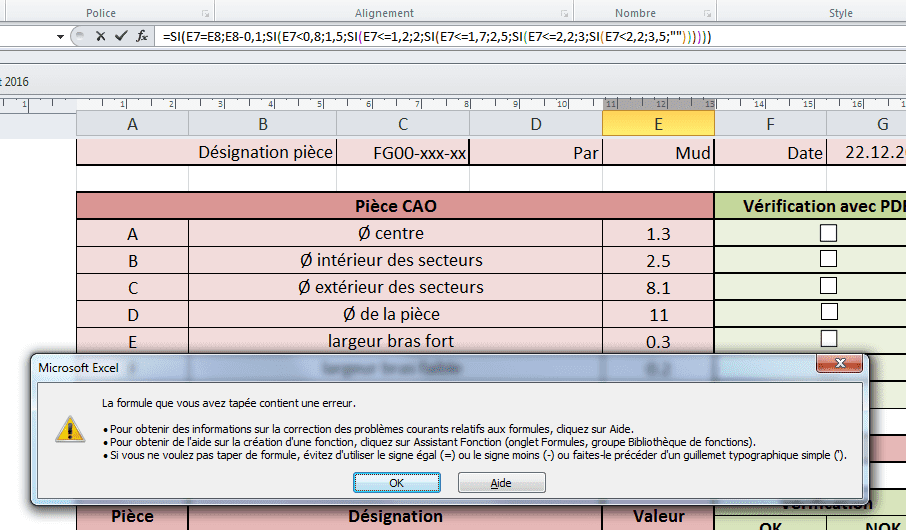Tick the checkbox in the Ø centre row

click(x=828, y=233)
